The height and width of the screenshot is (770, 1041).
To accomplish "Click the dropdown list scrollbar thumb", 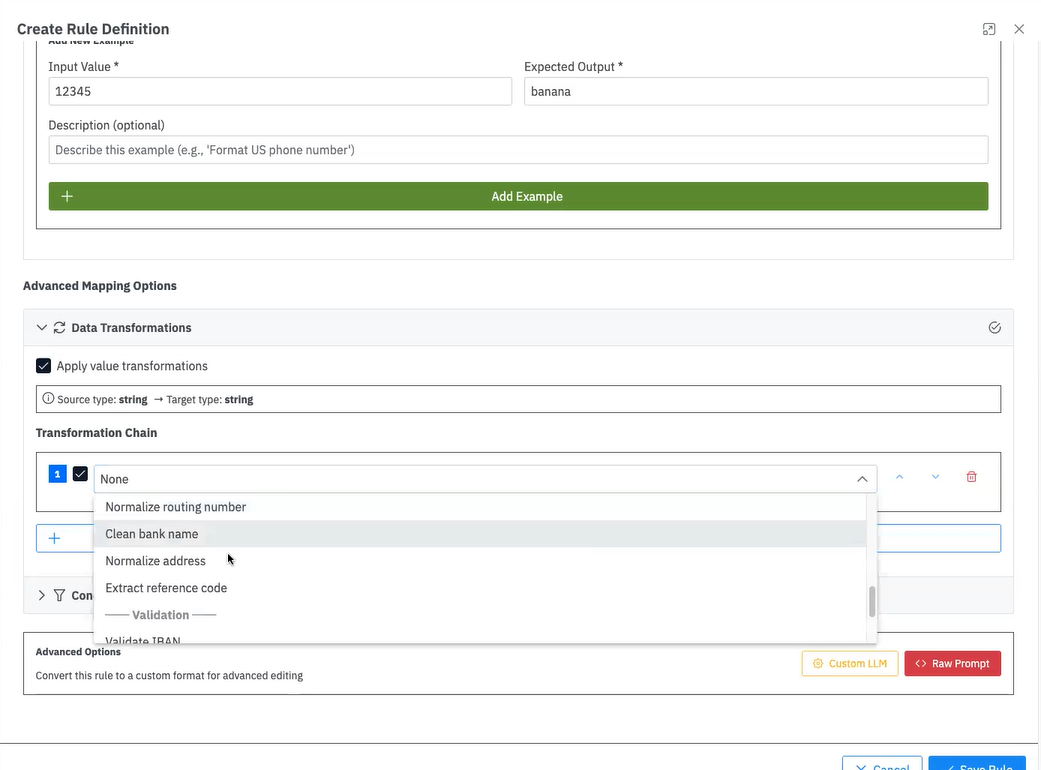I will coord(872,601).
